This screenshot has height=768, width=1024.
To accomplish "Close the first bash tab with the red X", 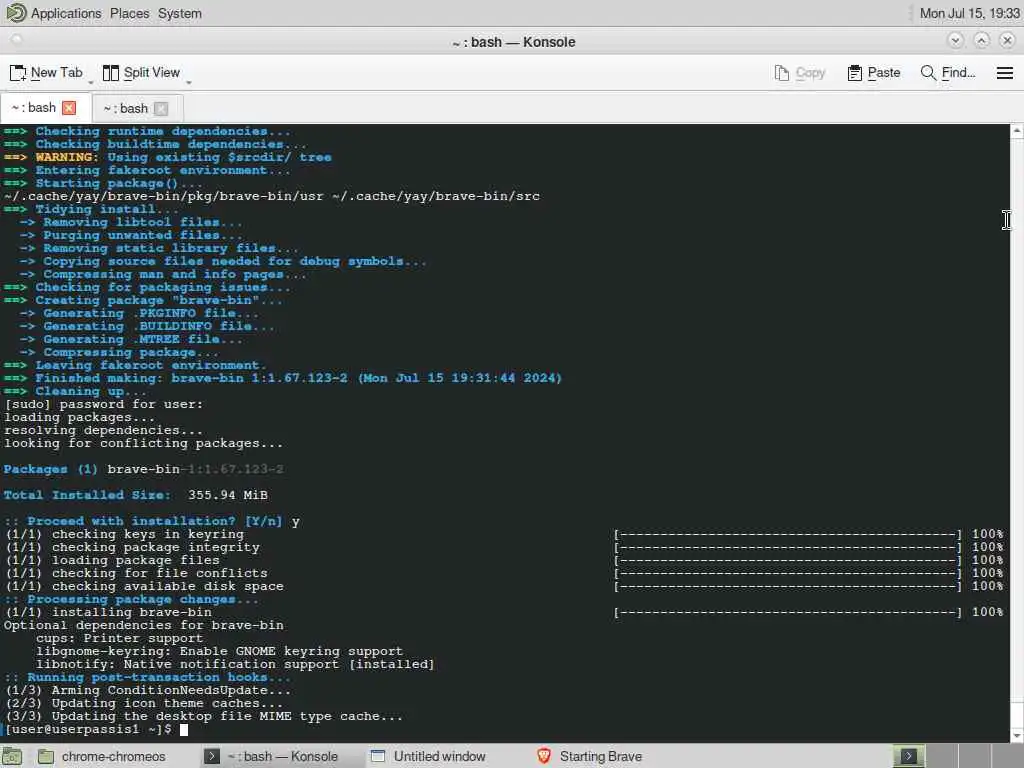I will coord(69,108).
